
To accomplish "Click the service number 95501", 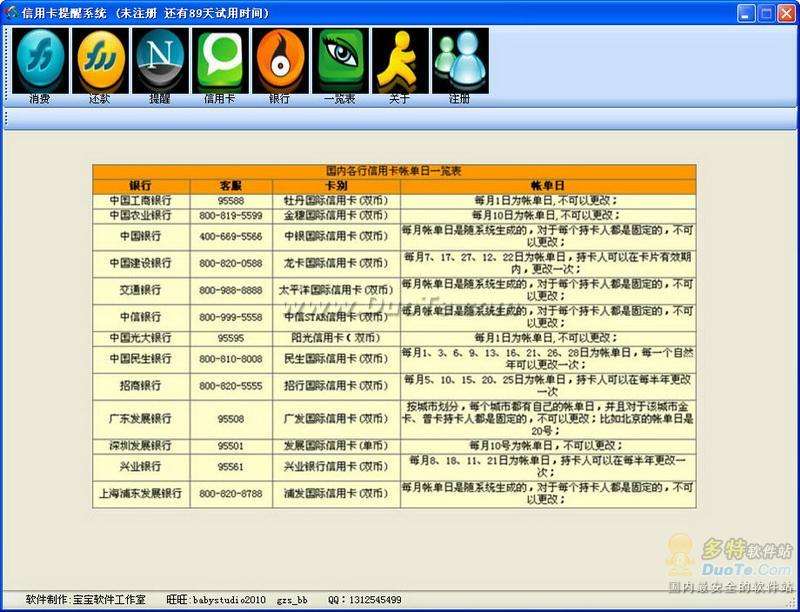I will point(231,446).
